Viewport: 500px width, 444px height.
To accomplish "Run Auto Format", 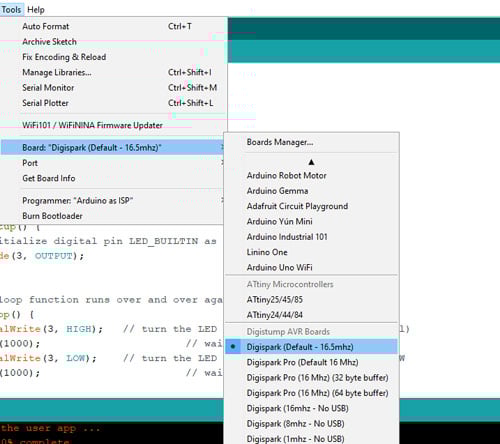I will click(113, 26).
